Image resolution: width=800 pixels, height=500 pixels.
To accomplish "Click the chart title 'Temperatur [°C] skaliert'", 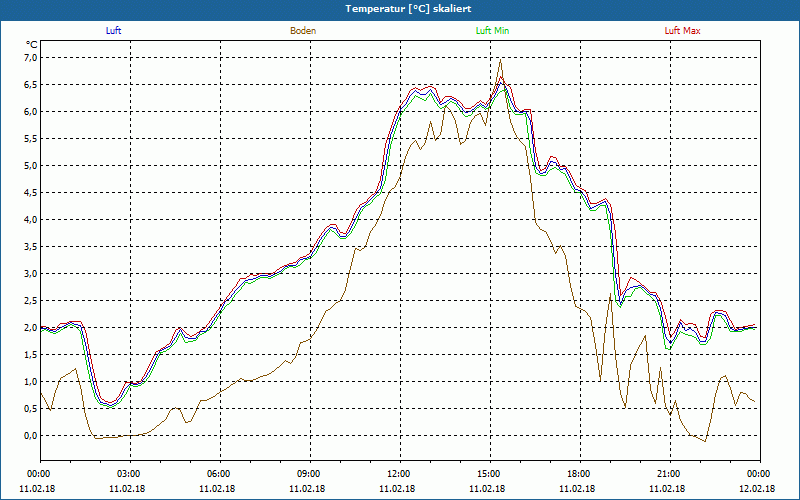I will [408, 9].
